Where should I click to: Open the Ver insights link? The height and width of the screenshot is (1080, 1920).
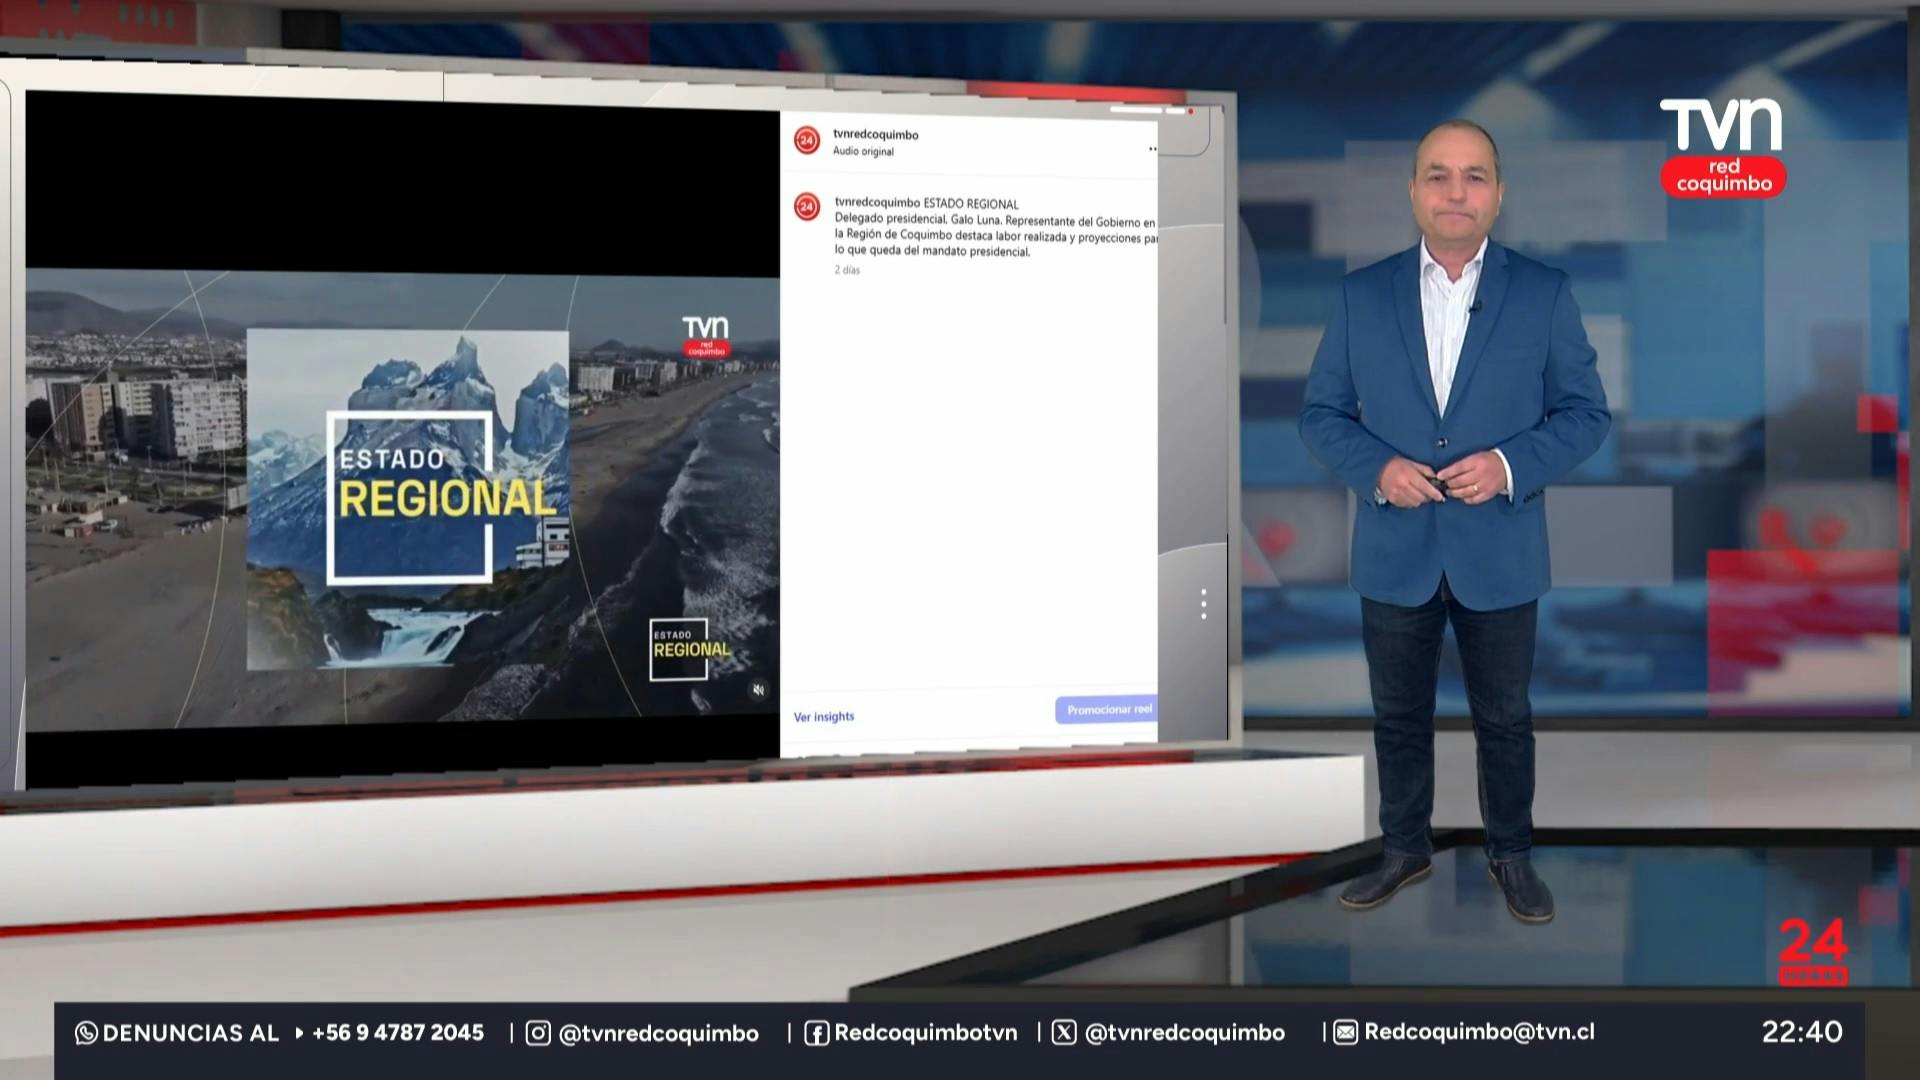click(824, 717)
